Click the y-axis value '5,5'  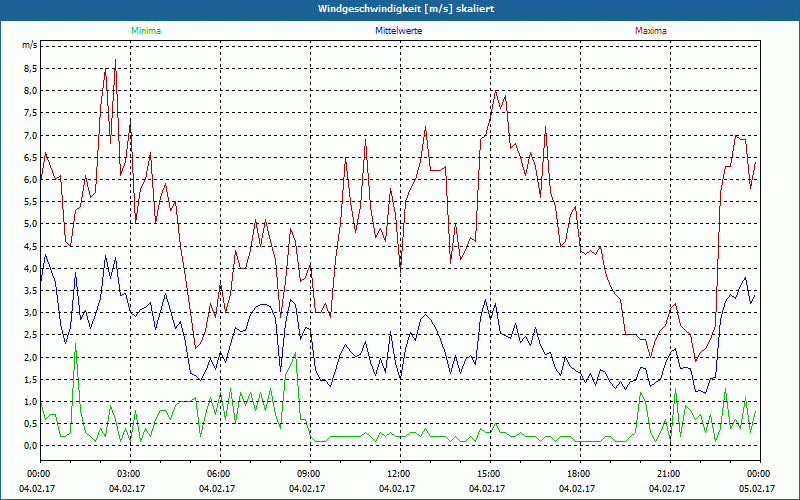click(31, 202)
